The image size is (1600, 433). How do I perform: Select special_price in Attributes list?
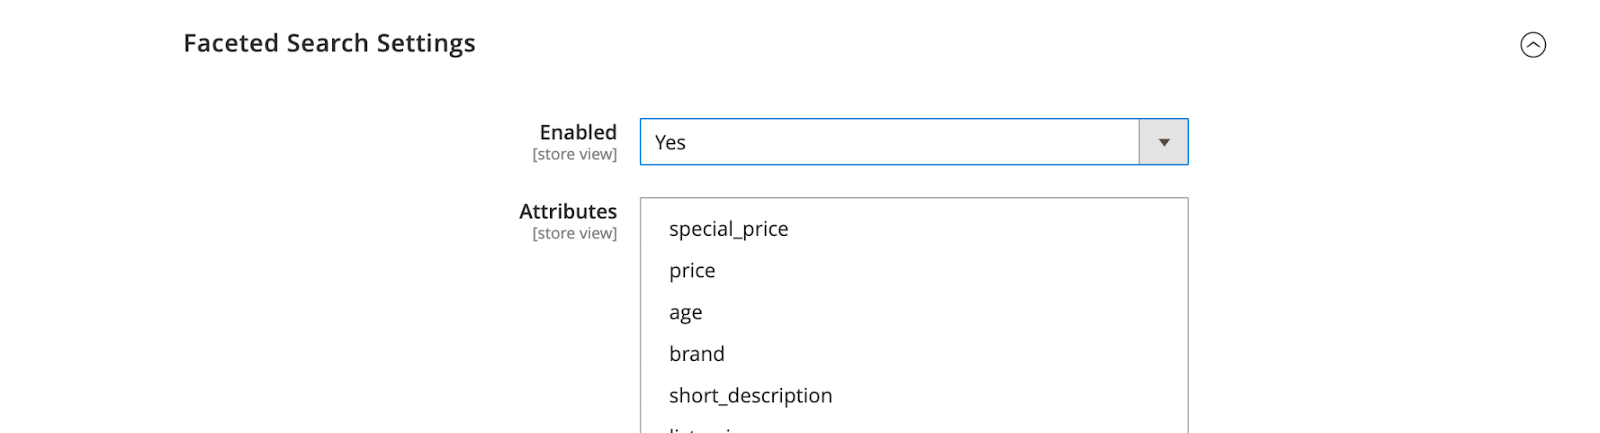[x=728, y=229]
